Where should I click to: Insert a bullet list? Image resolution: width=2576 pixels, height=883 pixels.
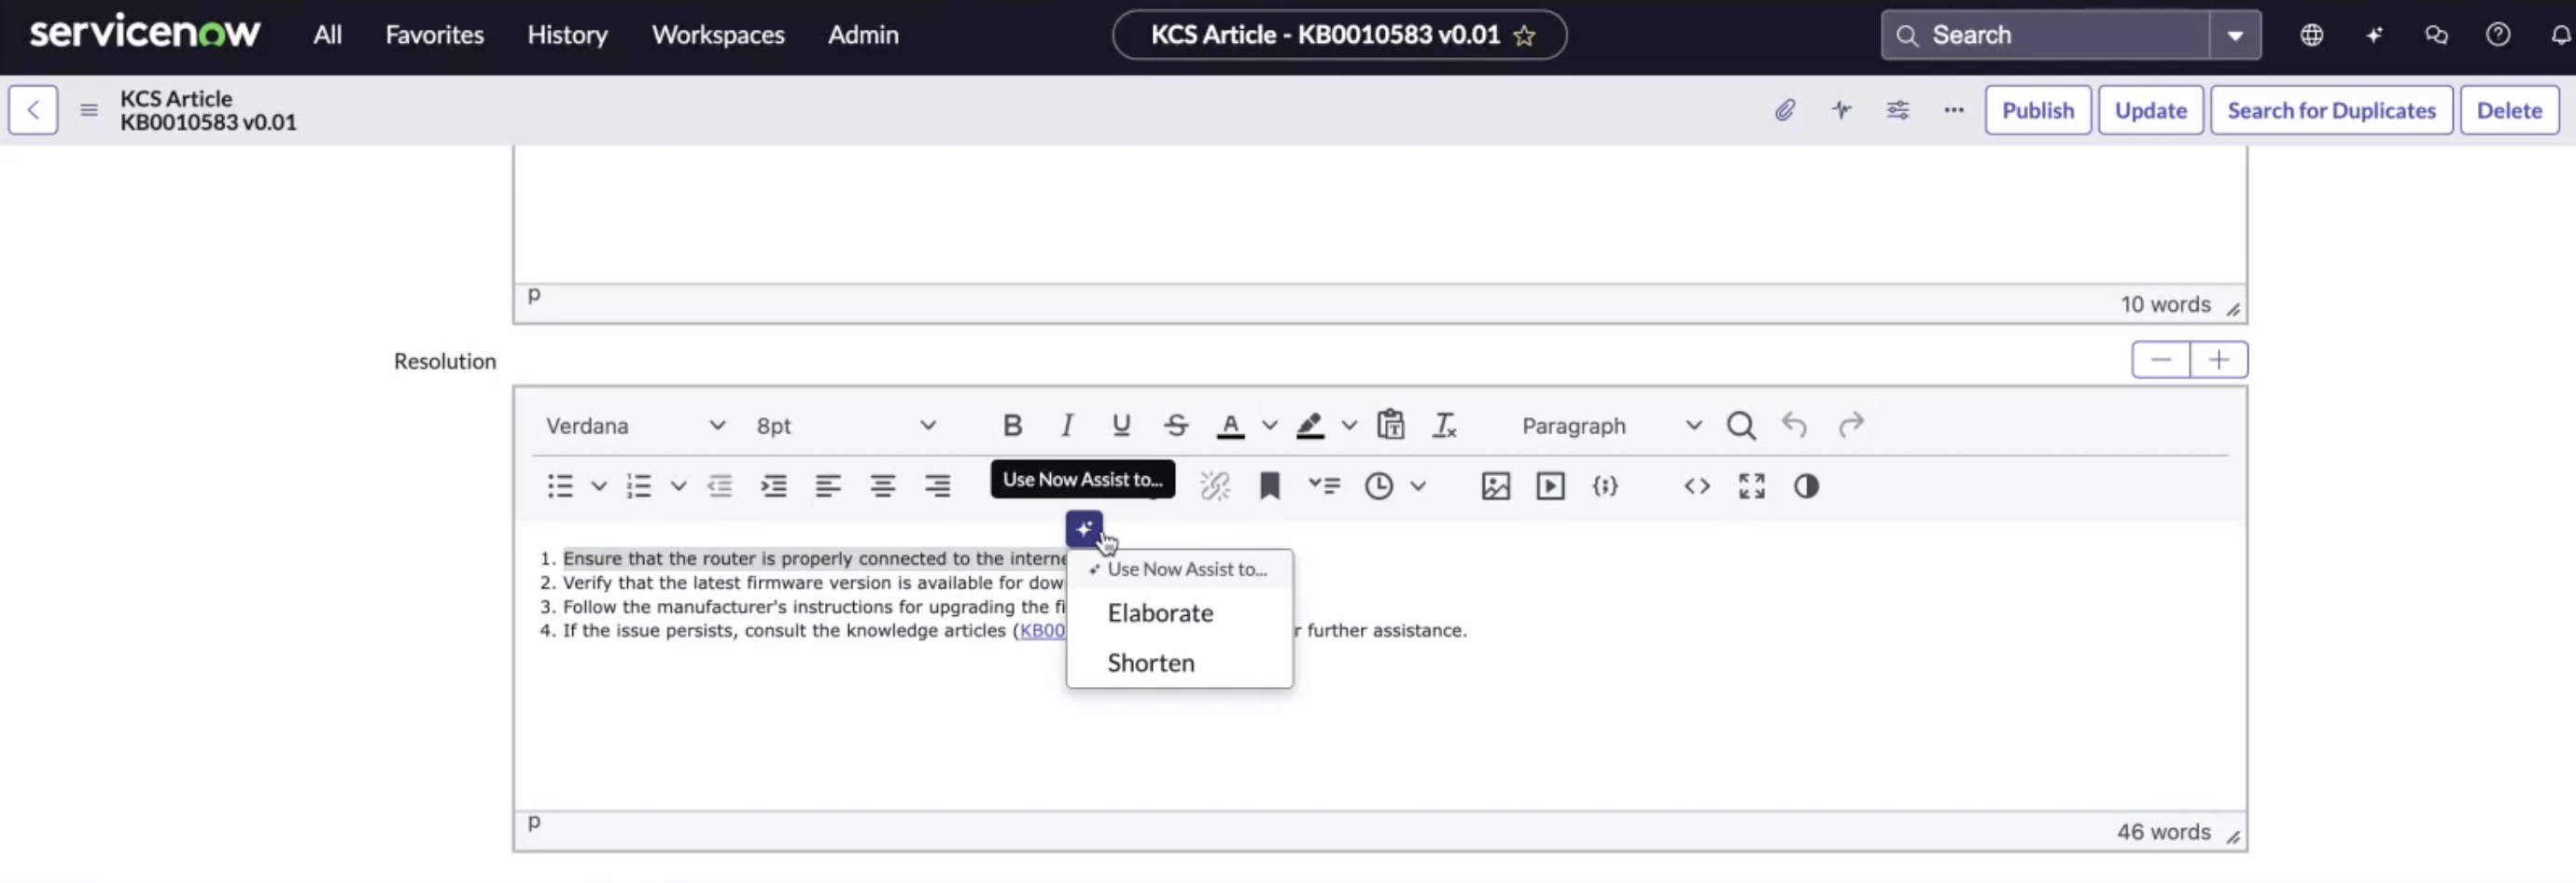(560, 486)
